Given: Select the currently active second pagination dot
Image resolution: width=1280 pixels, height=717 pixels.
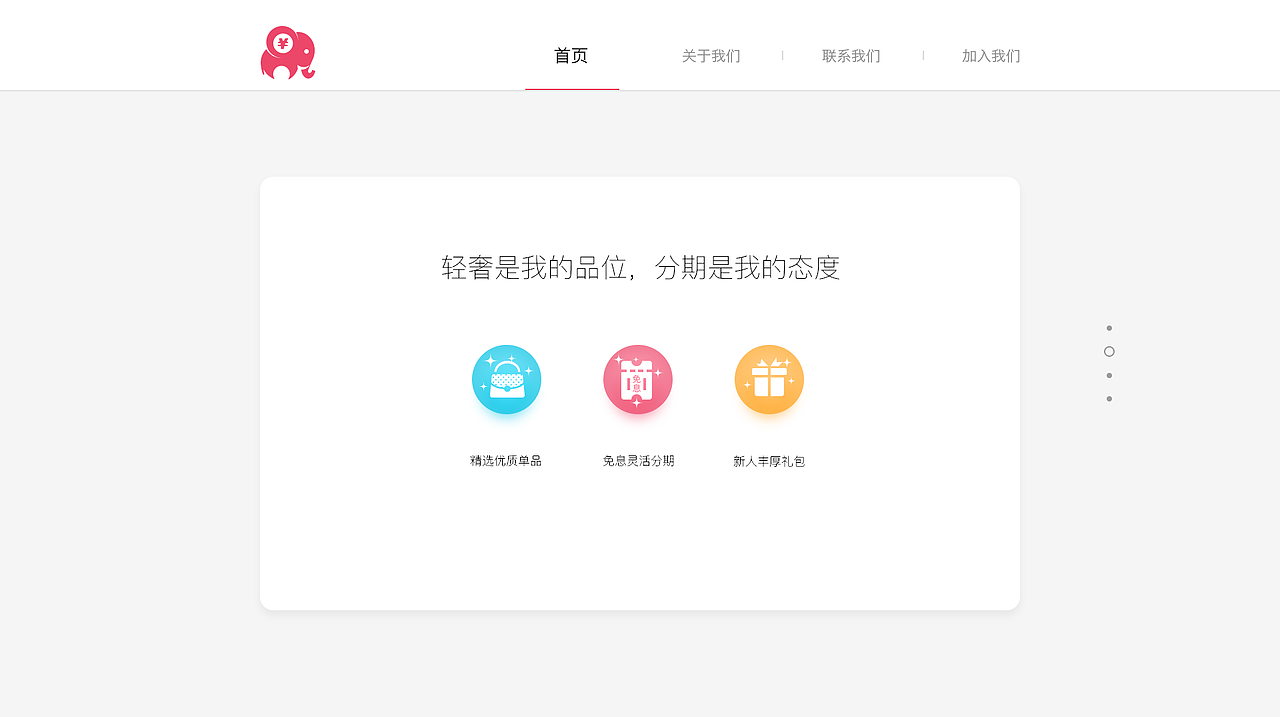Looking at the screenshot, I should click(1109, 351).
